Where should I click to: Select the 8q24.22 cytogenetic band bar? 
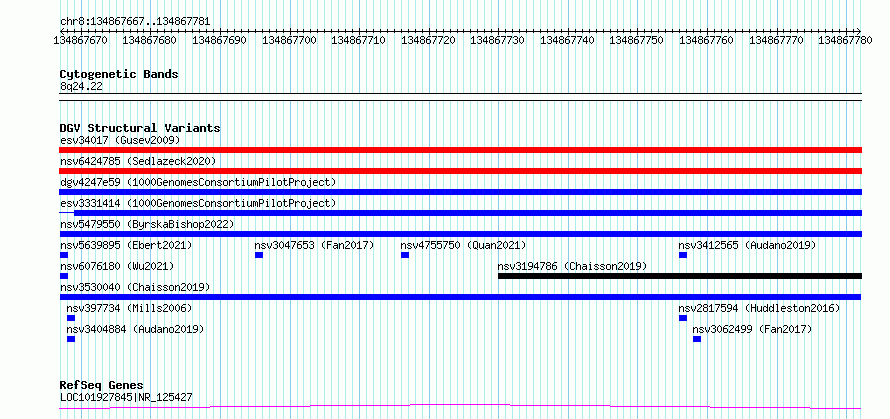pos(460,97)
